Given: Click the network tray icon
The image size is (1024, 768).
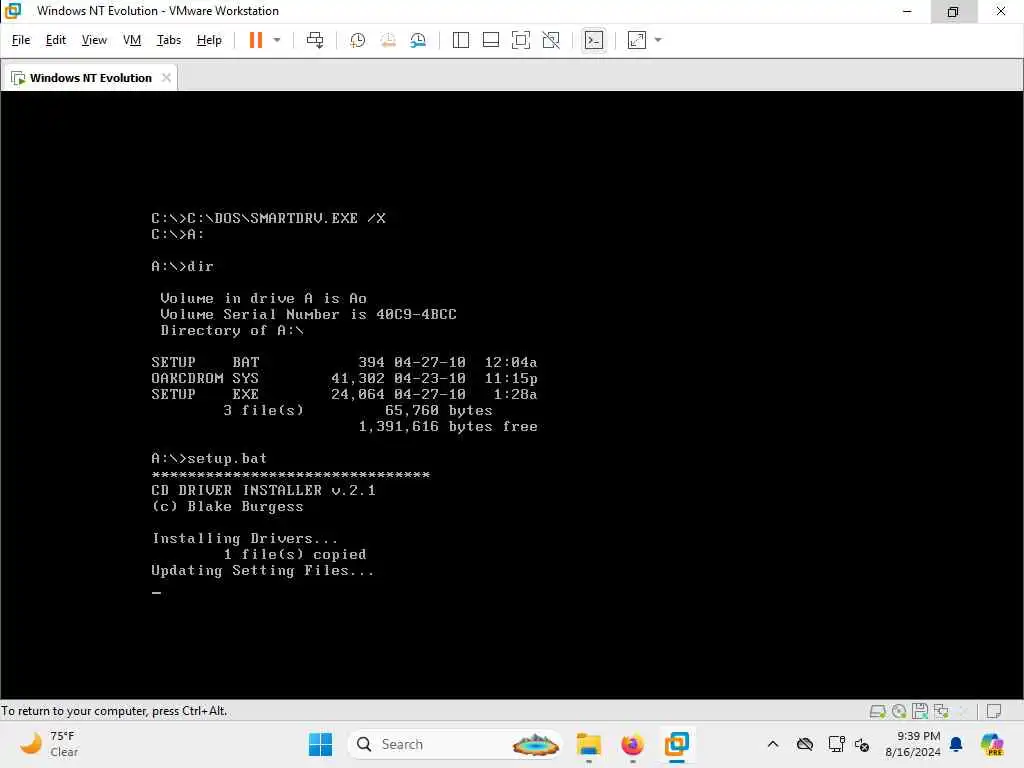Looking at the screenshot, I should coord(836,744).
